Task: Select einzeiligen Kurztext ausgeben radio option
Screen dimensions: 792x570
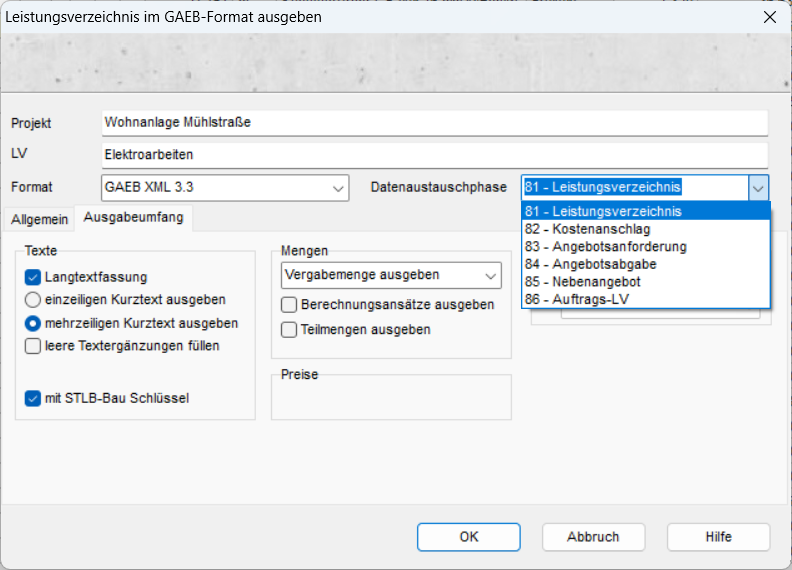Action: (x=33, y=299)
